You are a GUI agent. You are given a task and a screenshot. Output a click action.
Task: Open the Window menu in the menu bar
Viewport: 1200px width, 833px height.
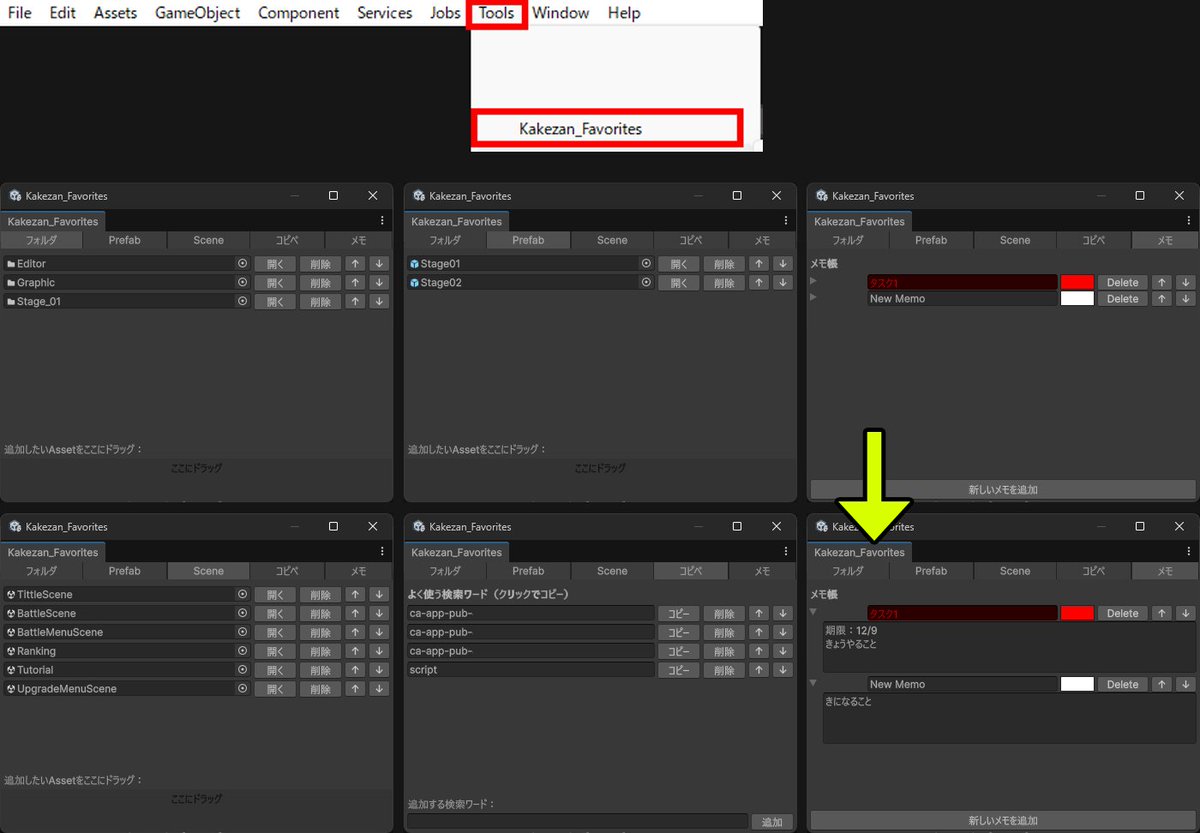[x=560, y=13]
